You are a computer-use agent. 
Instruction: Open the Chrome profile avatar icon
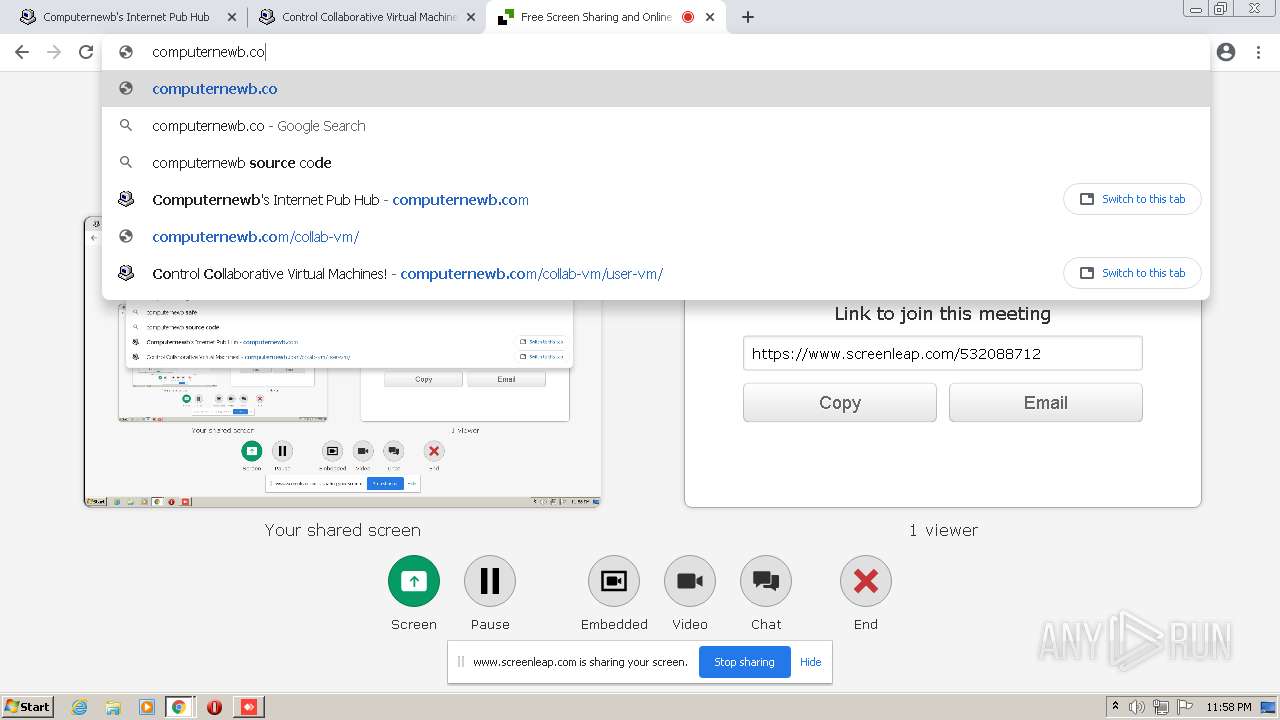[1226, 52]
